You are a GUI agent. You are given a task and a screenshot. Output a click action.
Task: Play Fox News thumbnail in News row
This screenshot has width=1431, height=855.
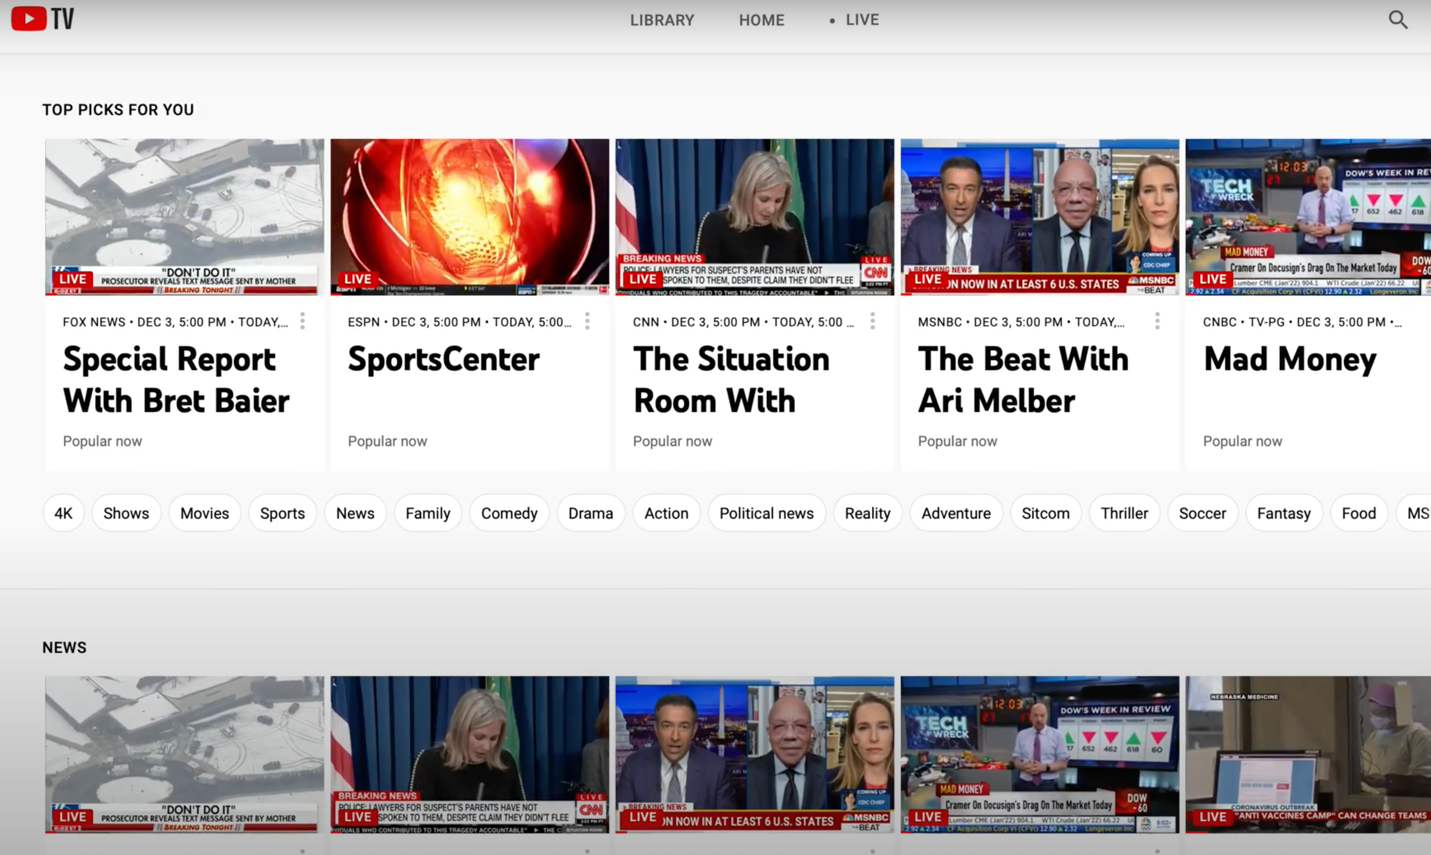pos(185,754)
